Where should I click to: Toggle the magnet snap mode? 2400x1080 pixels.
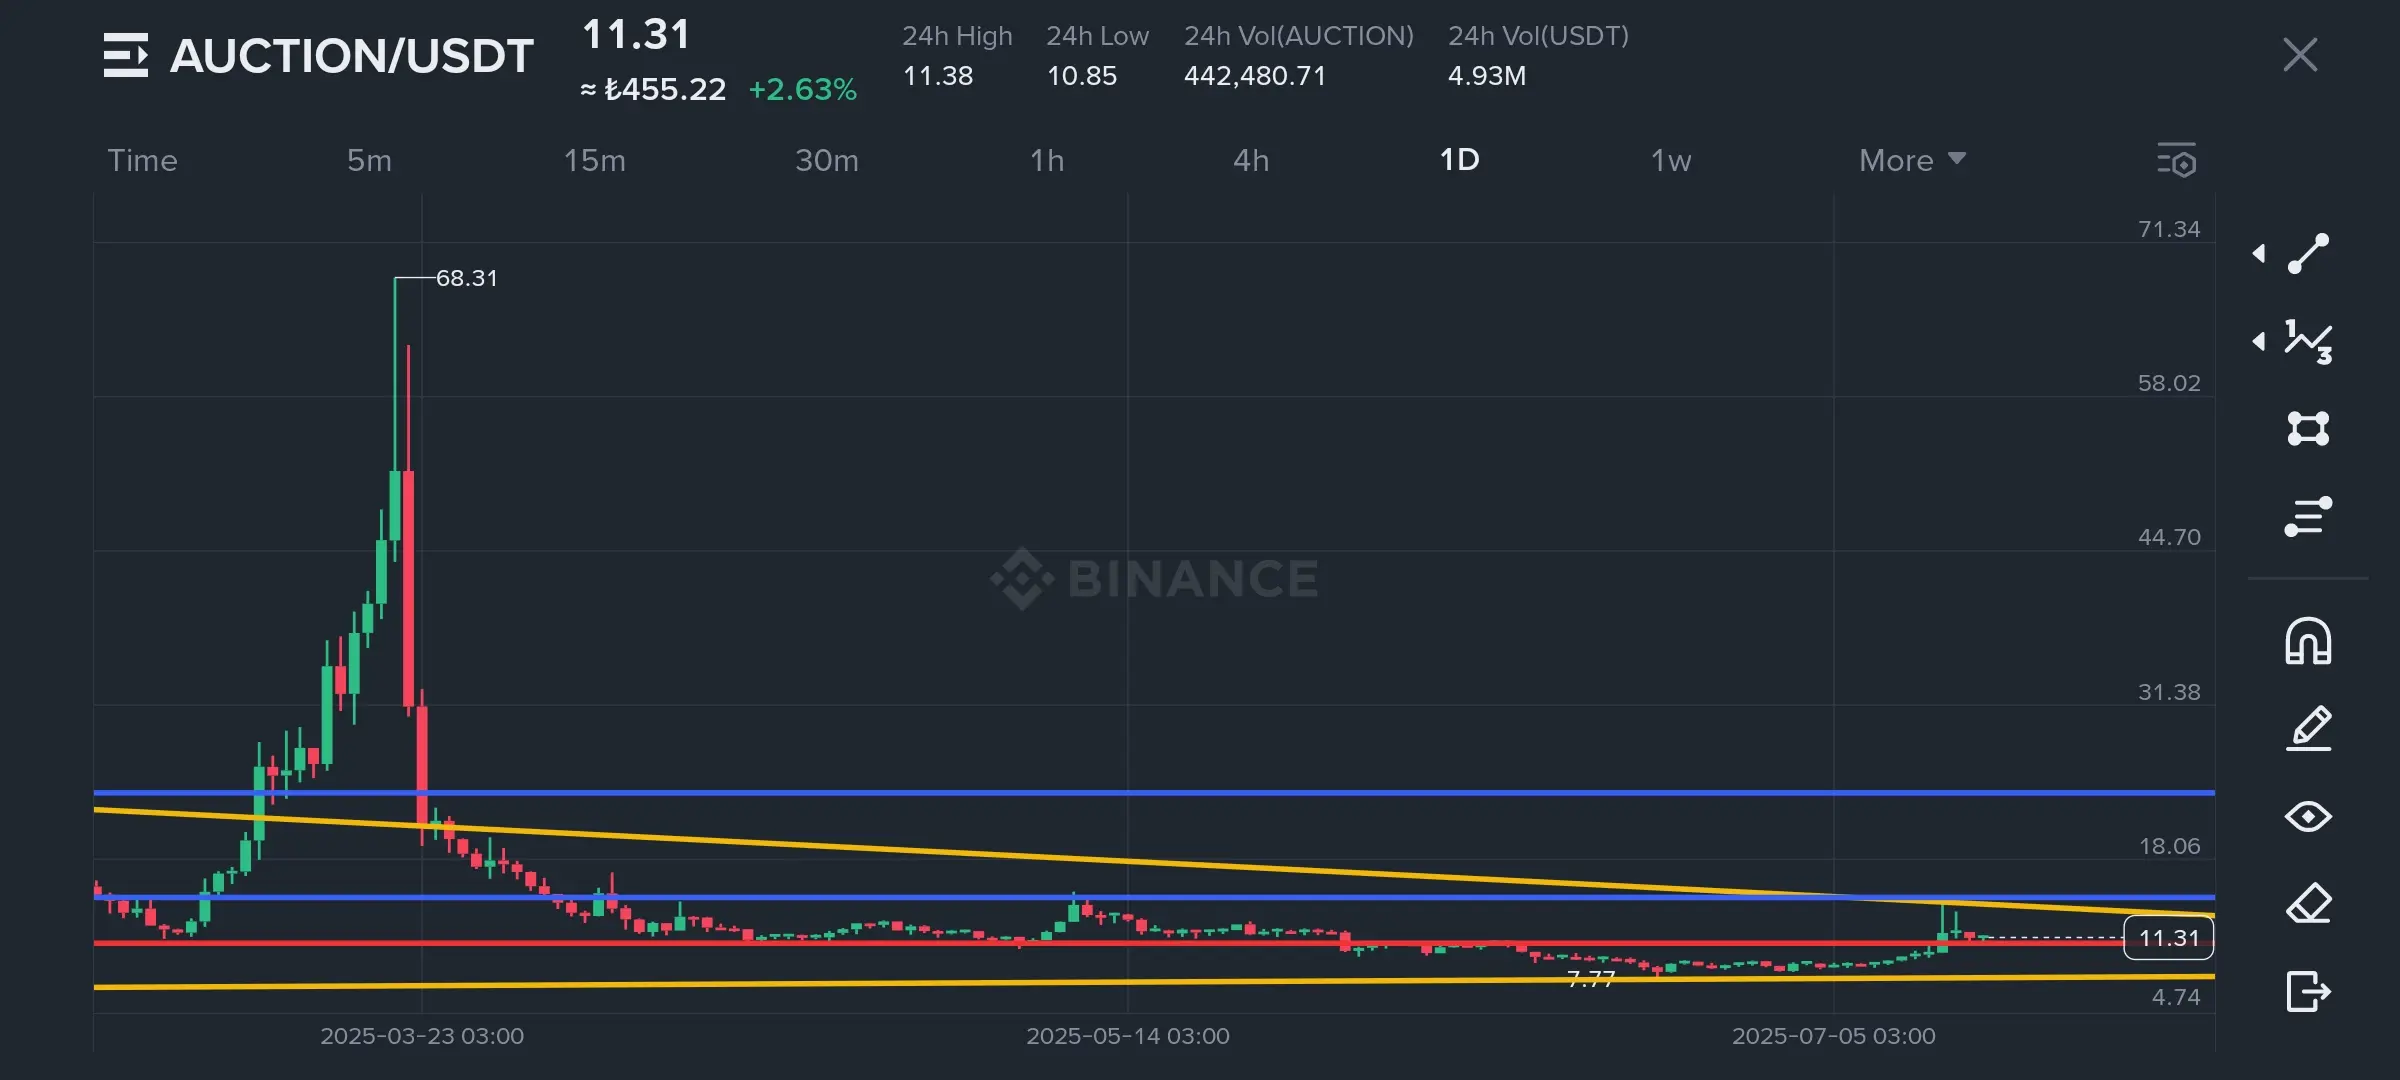[x=2308, y=641]
